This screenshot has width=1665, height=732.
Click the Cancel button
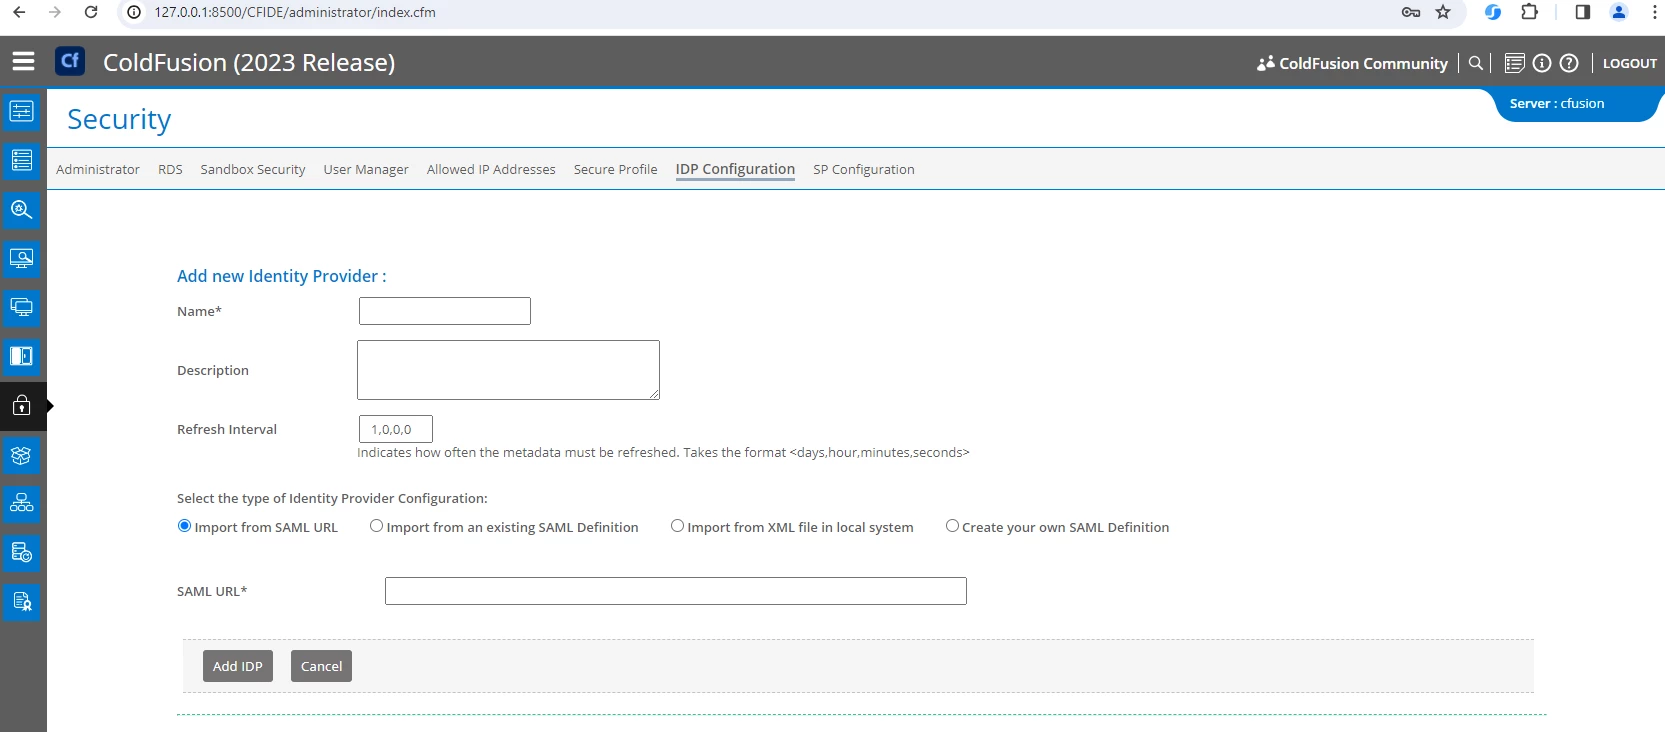(x=321, y=666)
